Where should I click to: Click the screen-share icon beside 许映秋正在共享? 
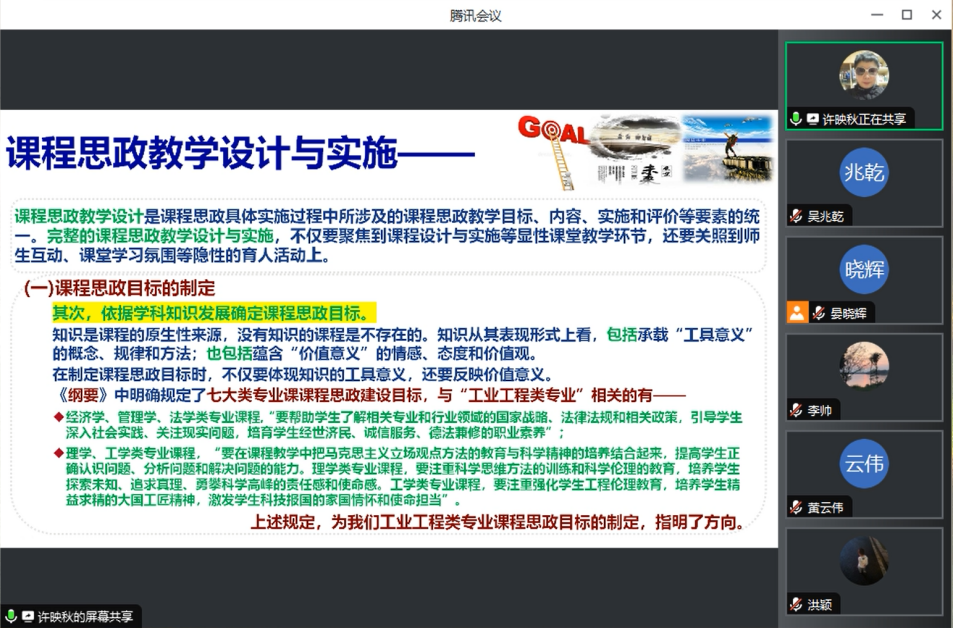point(812,118)
